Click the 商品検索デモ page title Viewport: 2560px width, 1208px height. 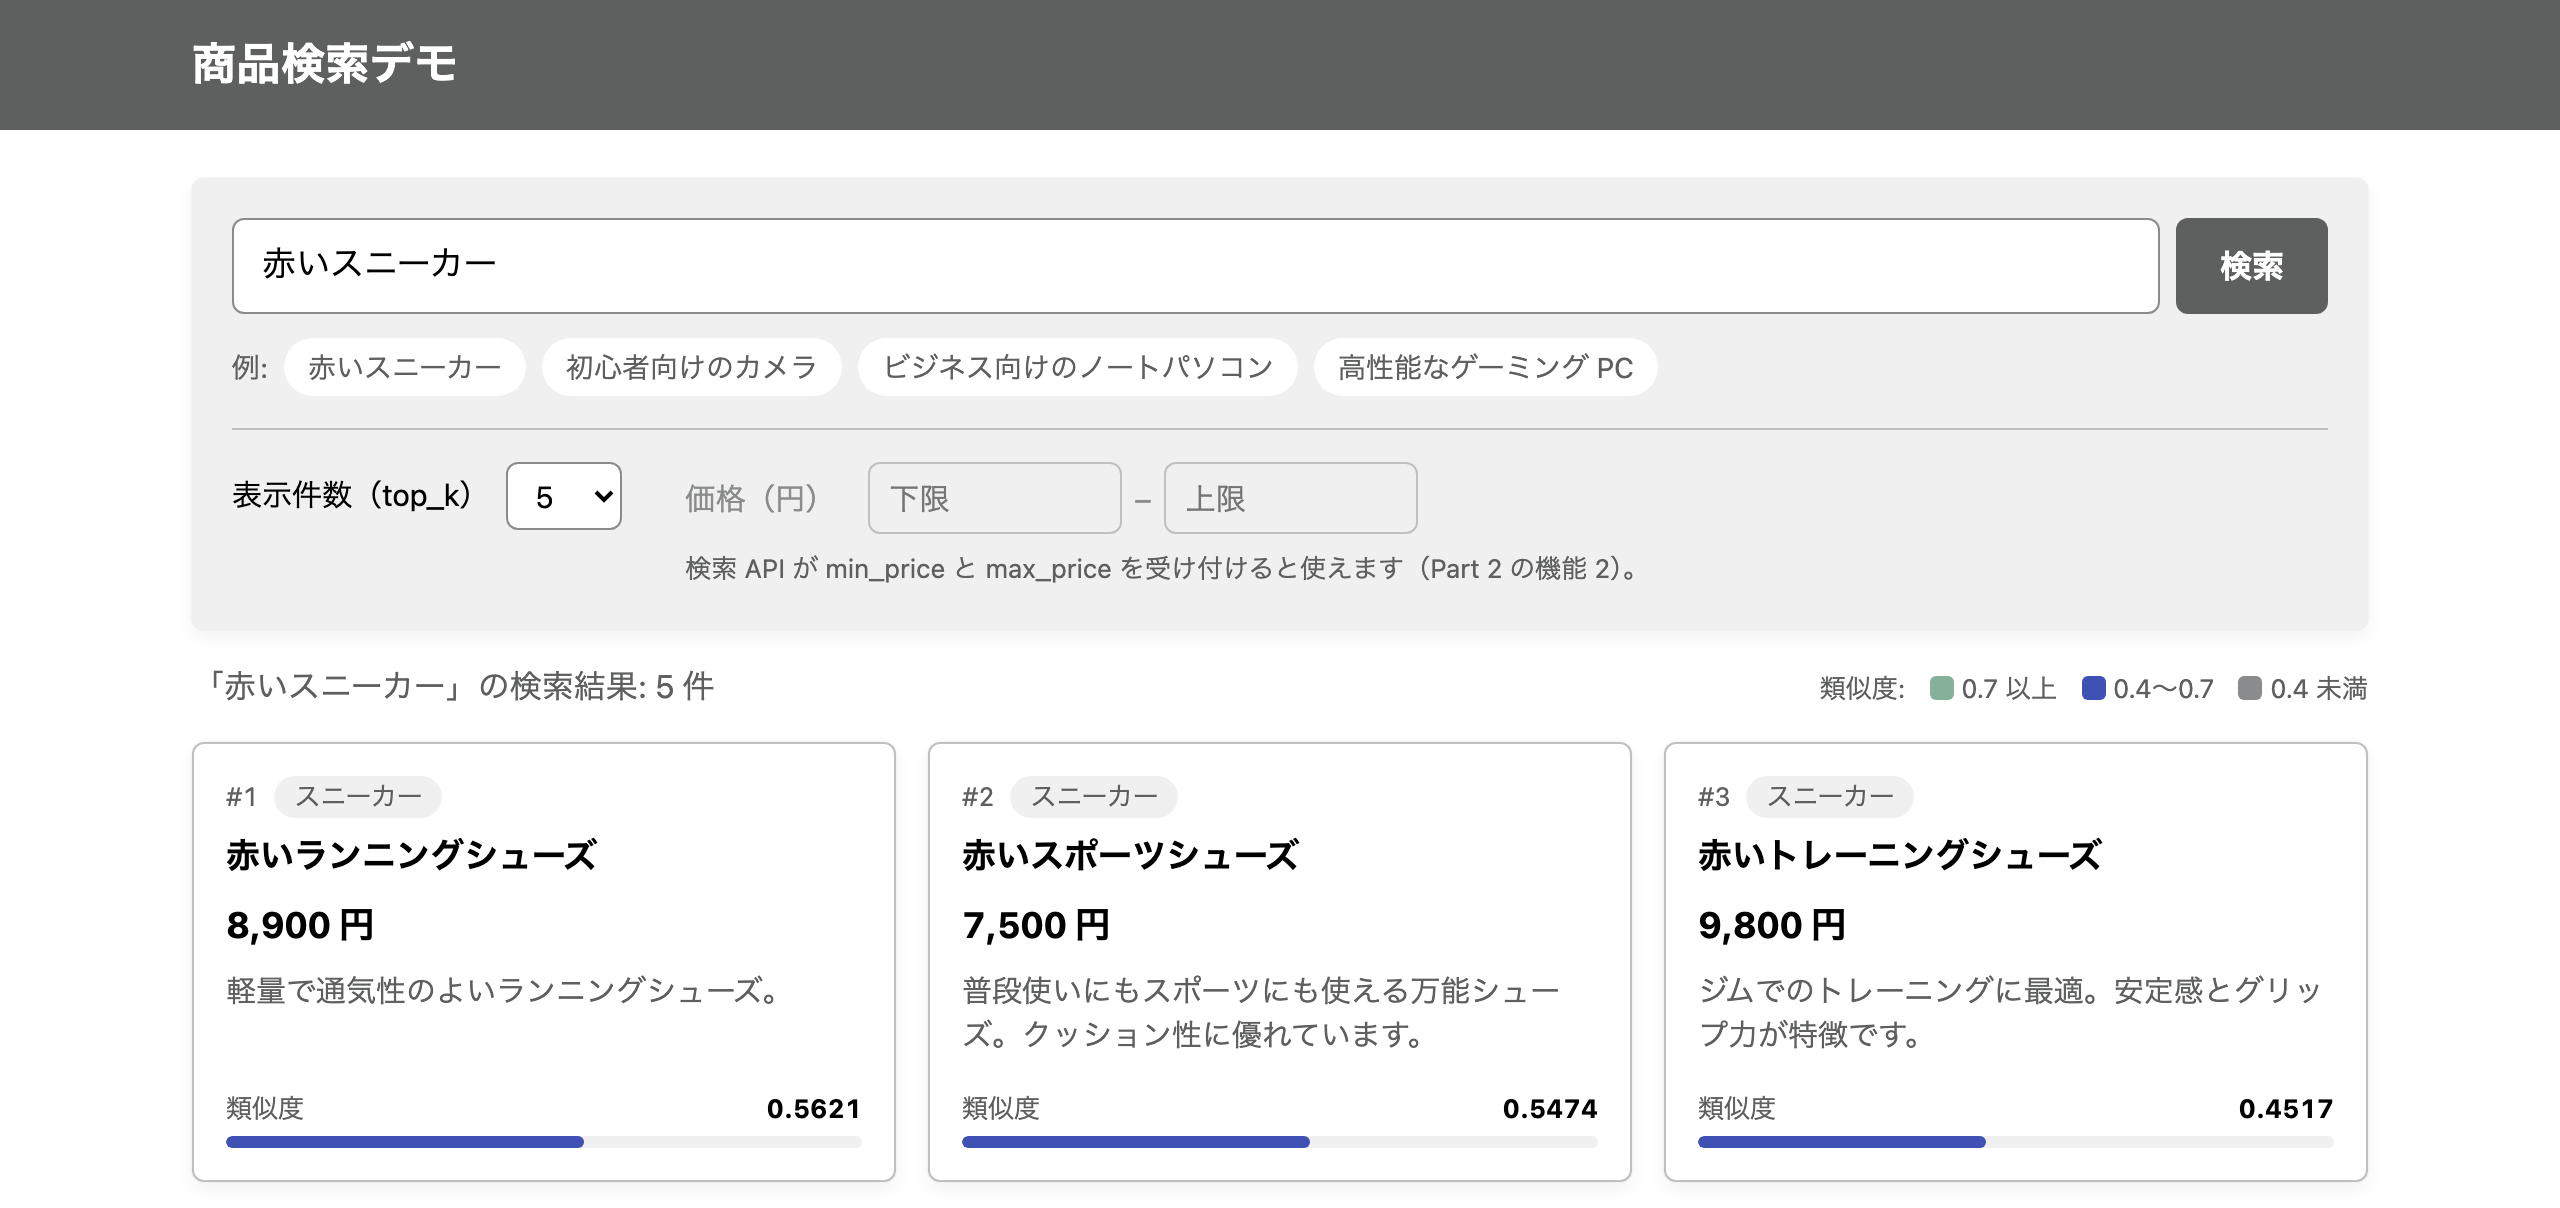(325, 64)
